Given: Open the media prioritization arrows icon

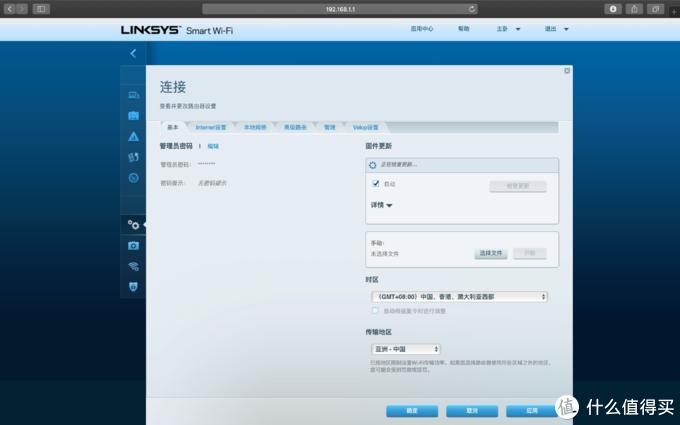Looking at the screenshot, I should click(134, 157).
